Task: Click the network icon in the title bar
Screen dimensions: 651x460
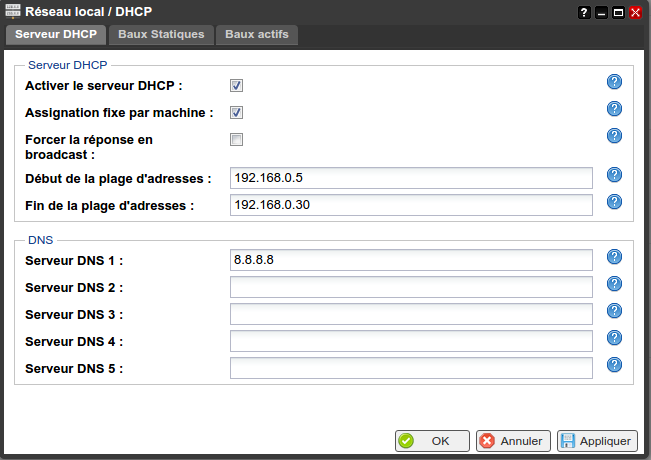Action: (12, 11)
